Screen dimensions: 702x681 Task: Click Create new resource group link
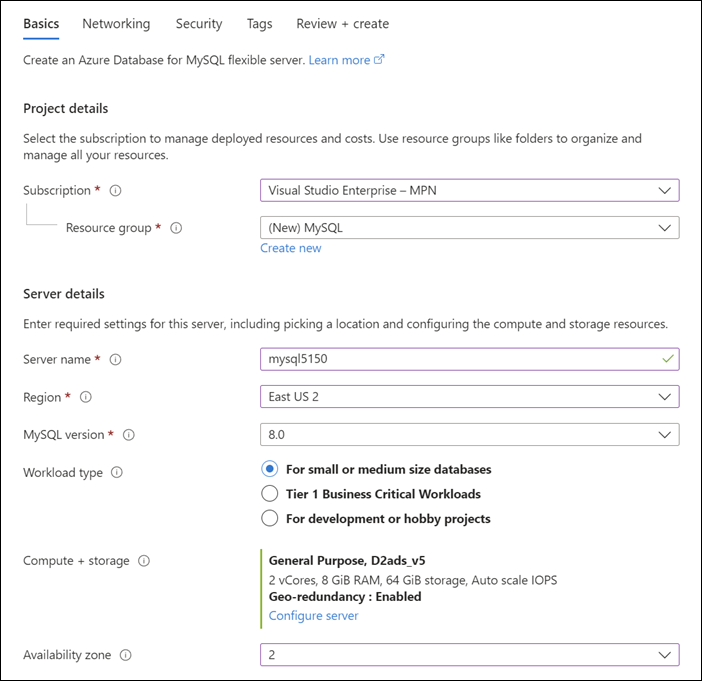click(x=291, y=248)
